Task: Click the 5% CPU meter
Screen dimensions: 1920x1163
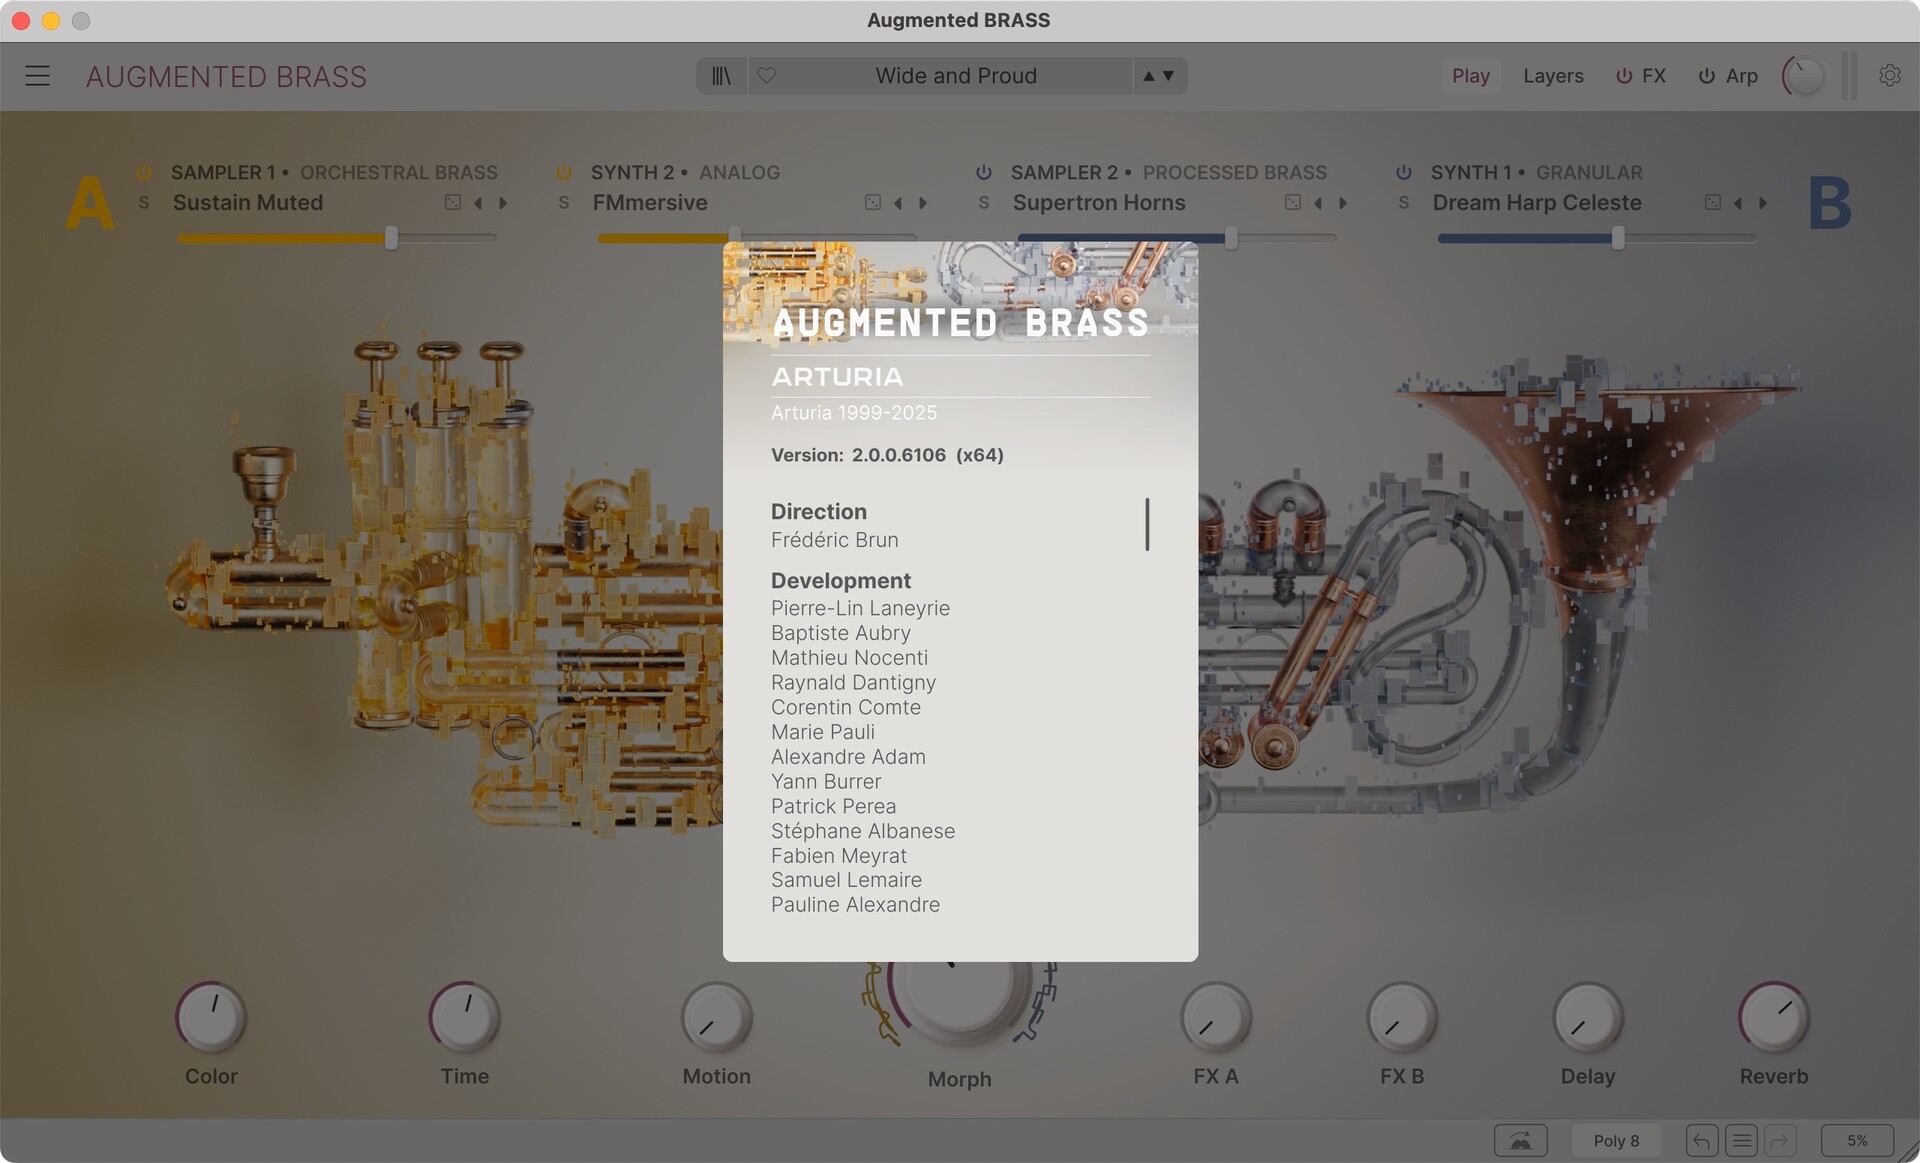Action: [1857, 1141]
